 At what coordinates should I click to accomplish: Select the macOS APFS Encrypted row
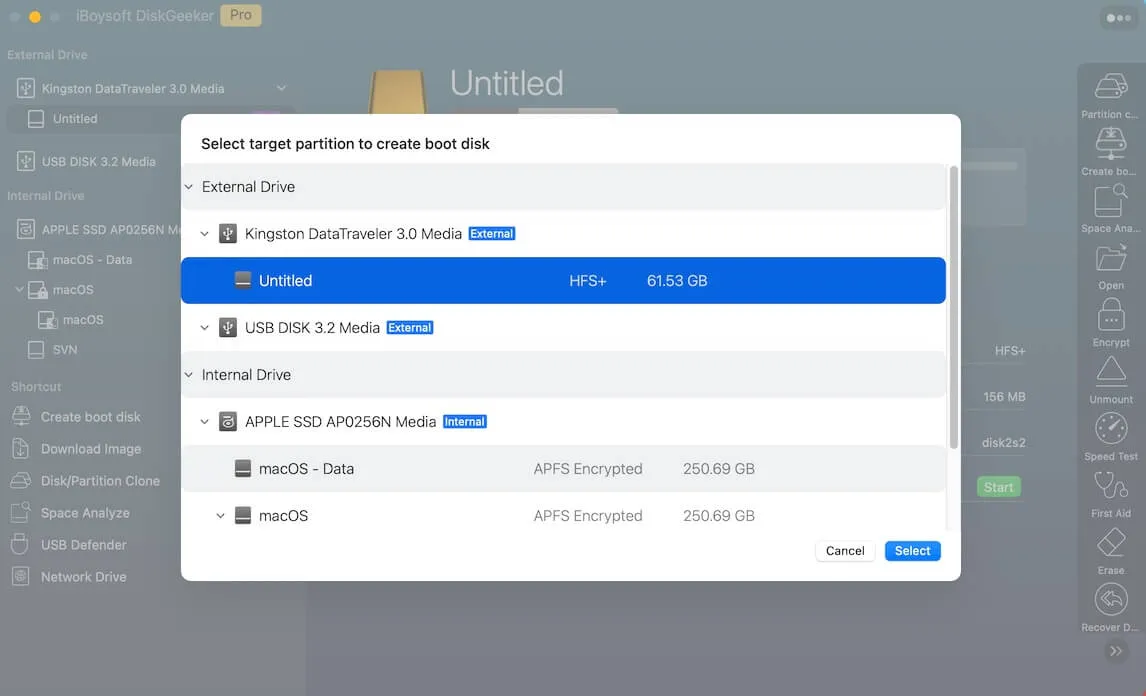click(563, 515)
